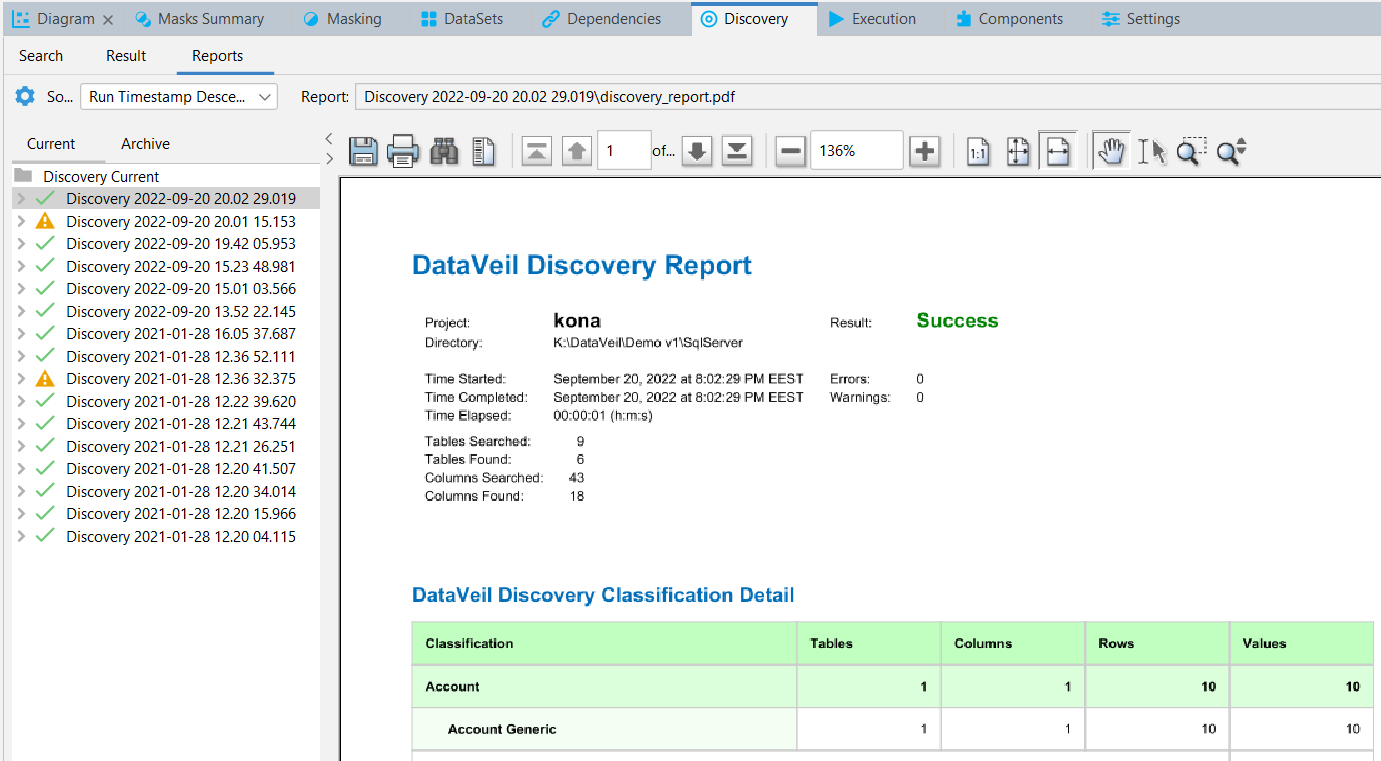The image size is (1381, 761).
Task: Select the hand pan tool
Action: (x=1111, y=151)
